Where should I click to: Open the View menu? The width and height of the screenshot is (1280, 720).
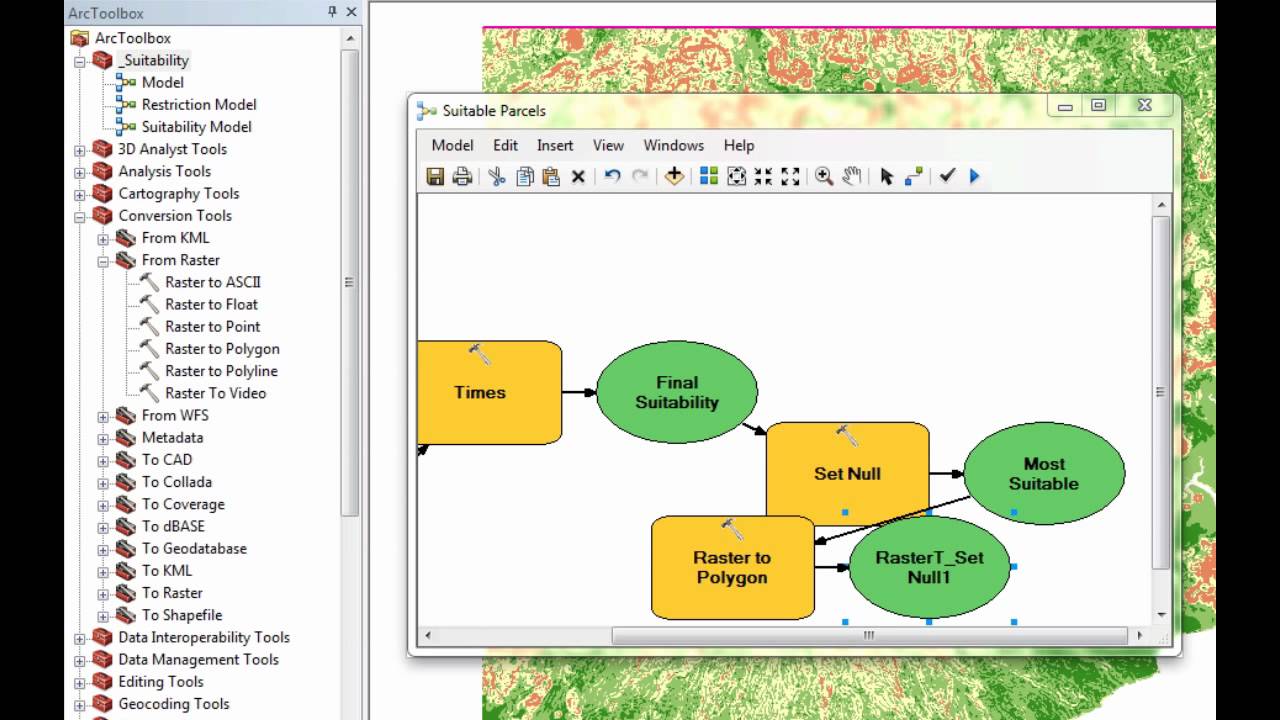pyautogui.click(x=608, y=145)
